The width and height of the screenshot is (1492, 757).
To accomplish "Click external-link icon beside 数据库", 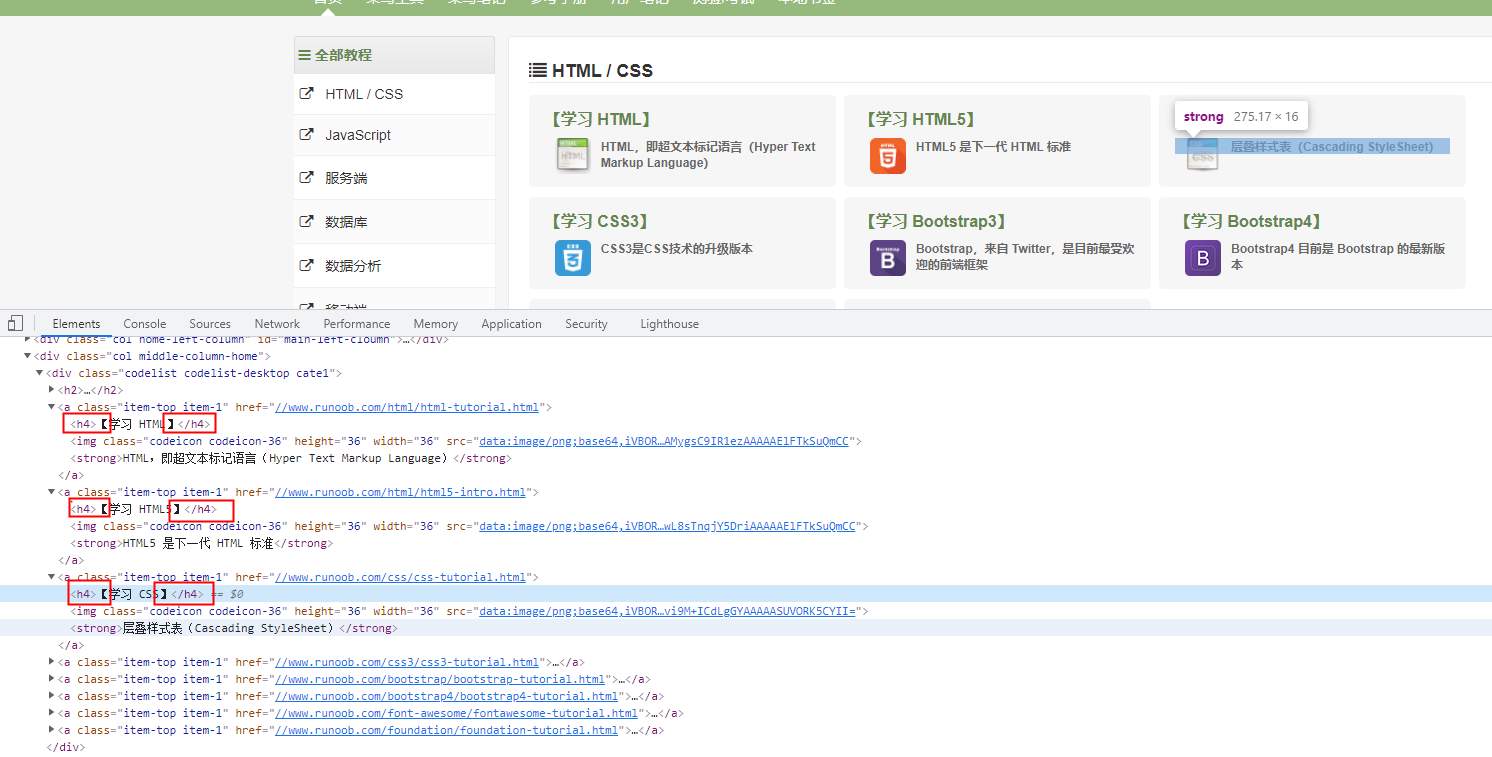I will pyautogui.click(x=307, y=221).
